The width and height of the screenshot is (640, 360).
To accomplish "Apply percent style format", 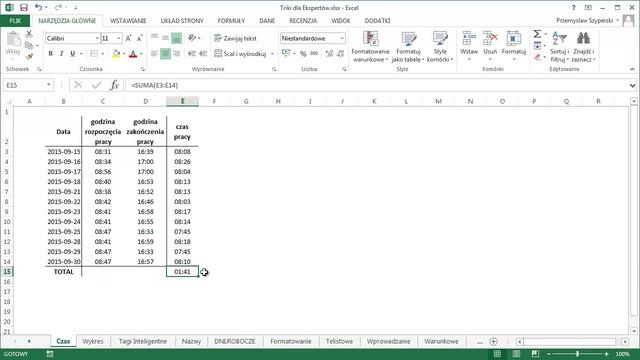I will coord(303,53).
